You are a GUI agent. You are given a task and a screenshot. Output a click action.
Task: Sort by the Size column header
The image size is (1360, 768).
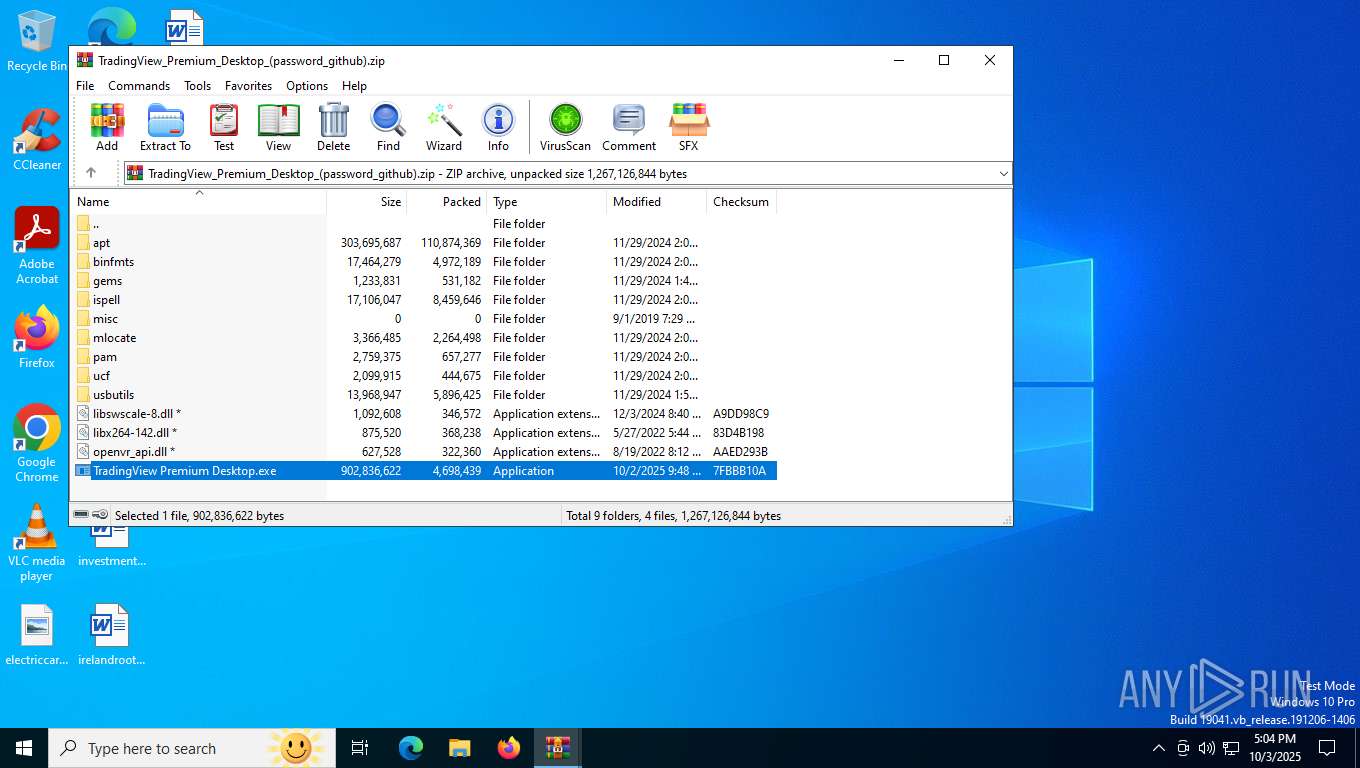pyautogui.click(x=366, y=202)
